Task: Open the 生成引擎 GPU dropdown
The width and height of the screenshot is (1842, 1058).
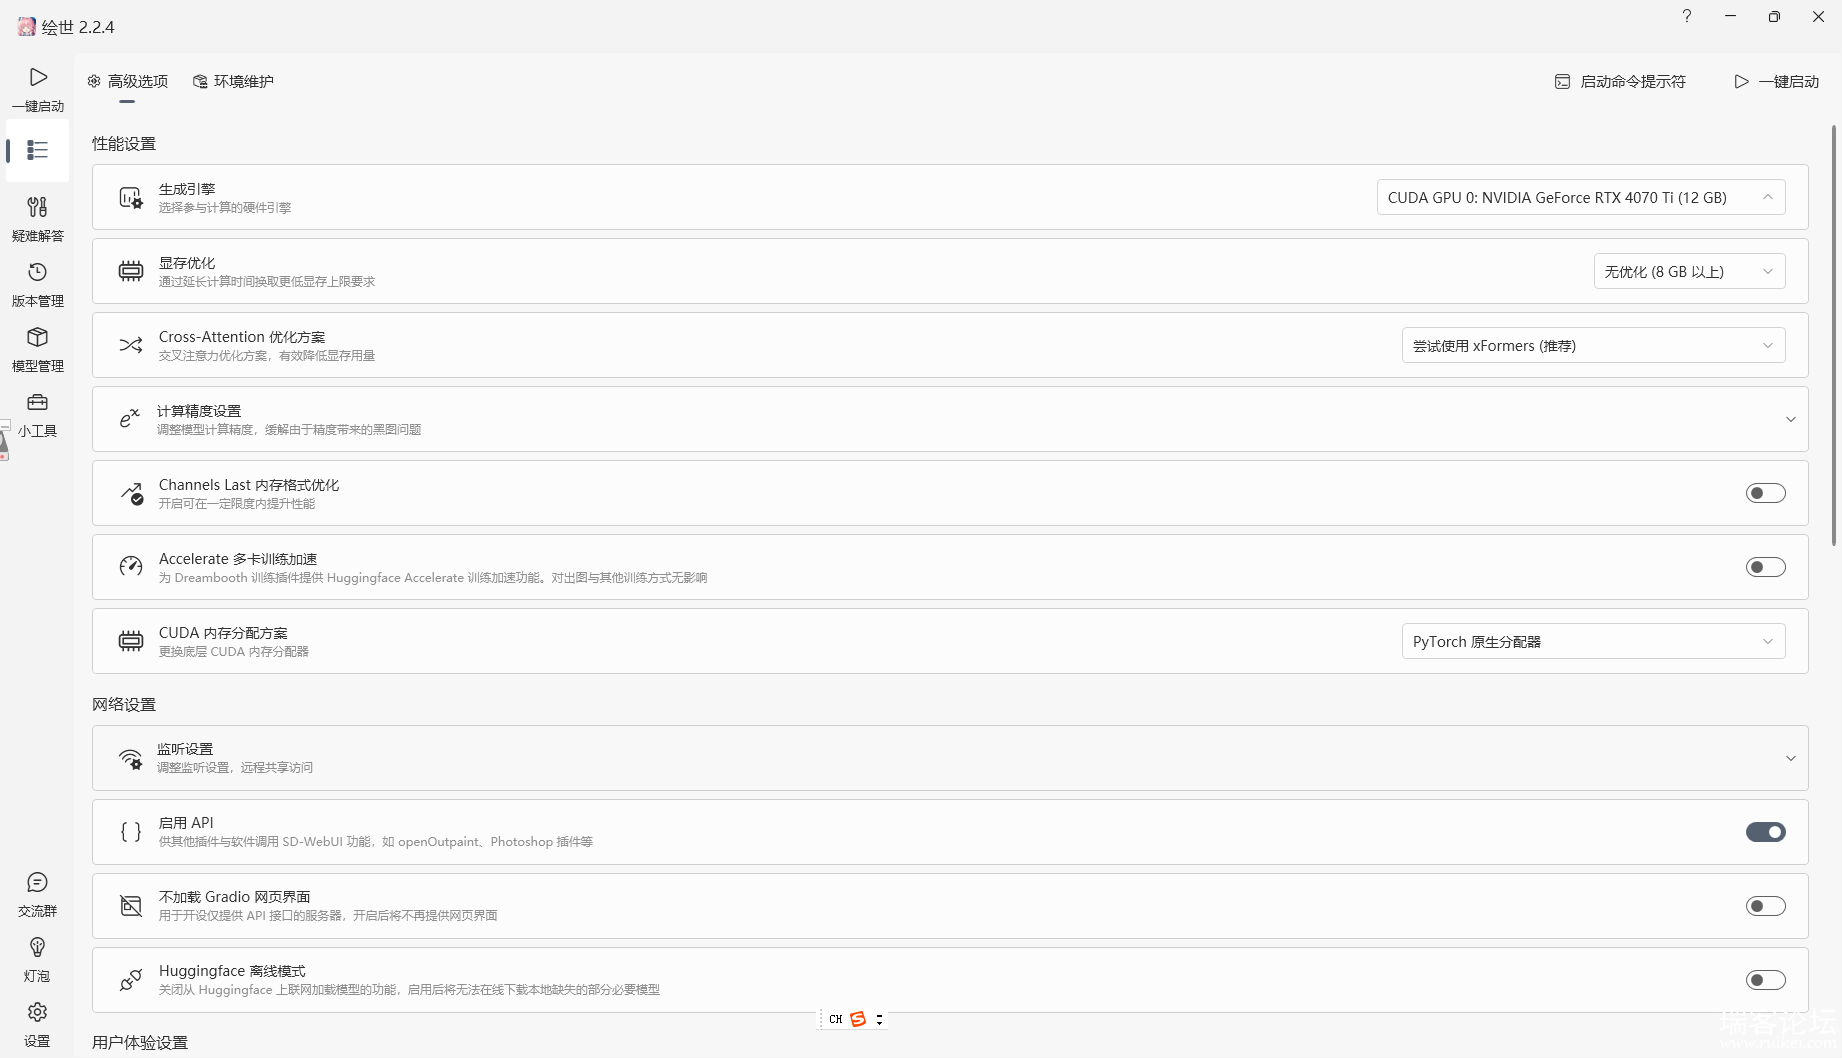Action: [1581, 197]
